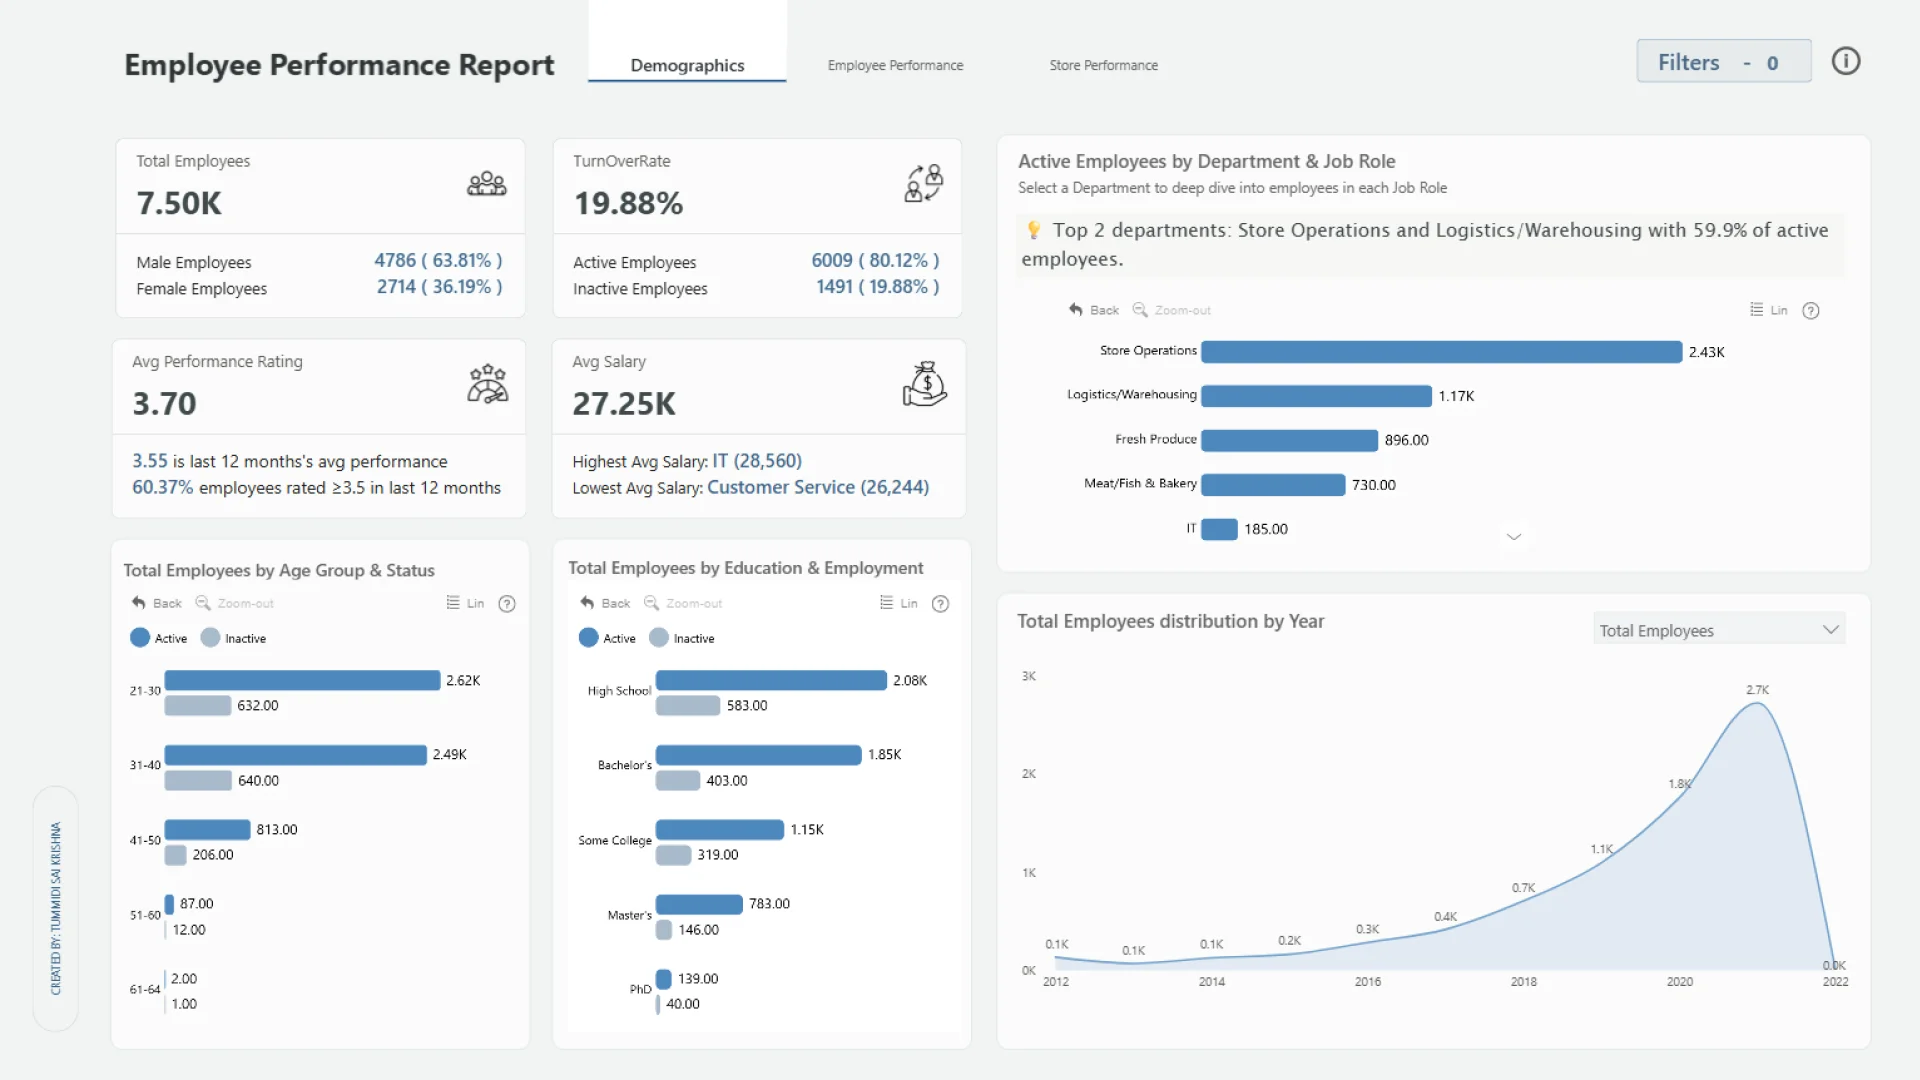This screenshot has width=1920, height=1080.
Task: Toggle Inactive legend in Education chart
Action: click(x=659, y=638)
